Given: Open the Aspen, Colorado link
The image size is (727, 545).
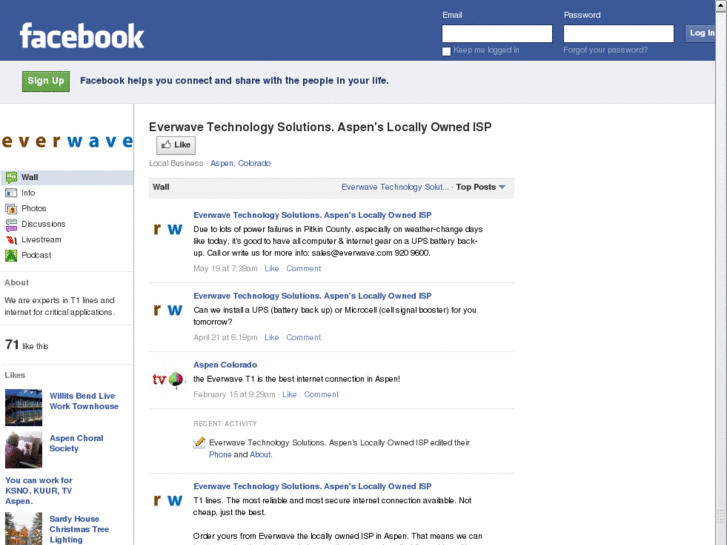Looking at the screenshot, I should click(x=240, y=163).
